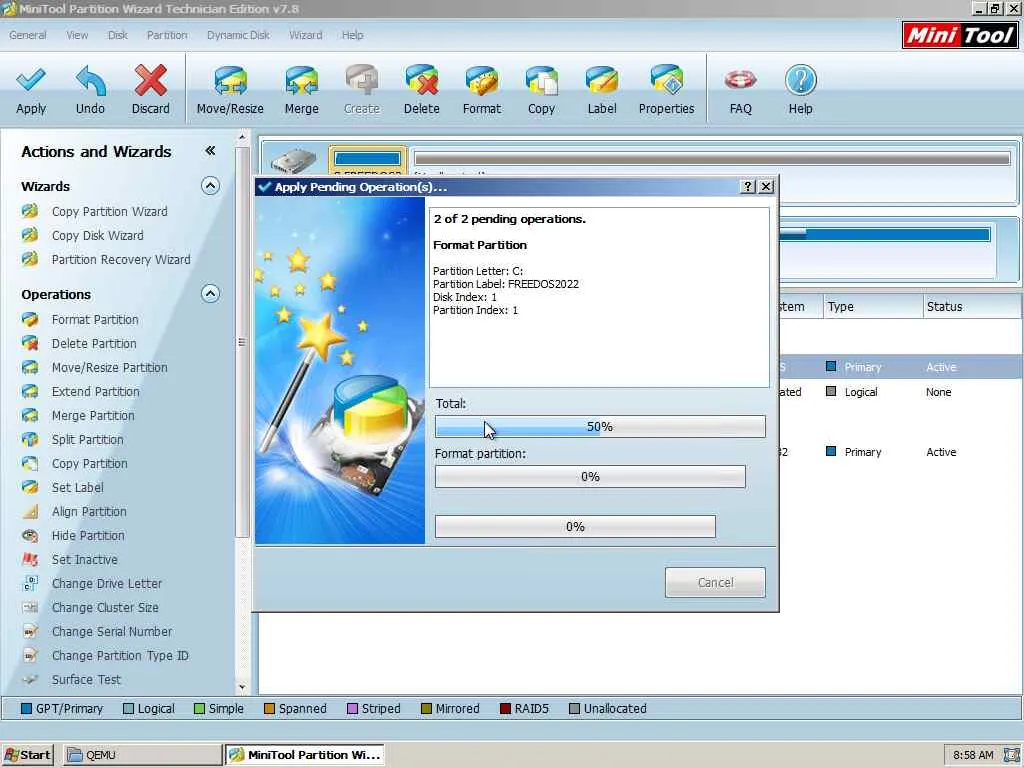Switch to QEMU taskbar window

pos(142,755)
